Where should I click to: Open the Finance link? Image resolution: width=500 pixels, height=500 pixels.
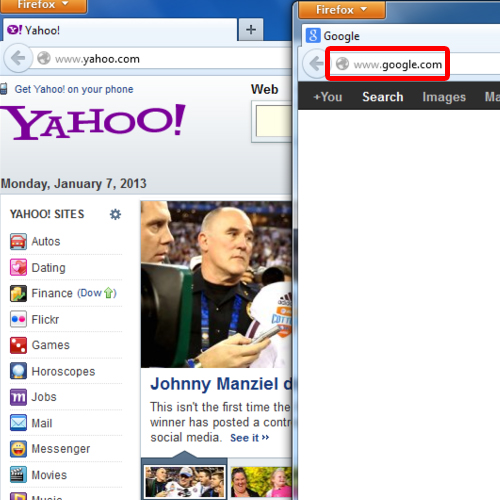coord(52,293)
